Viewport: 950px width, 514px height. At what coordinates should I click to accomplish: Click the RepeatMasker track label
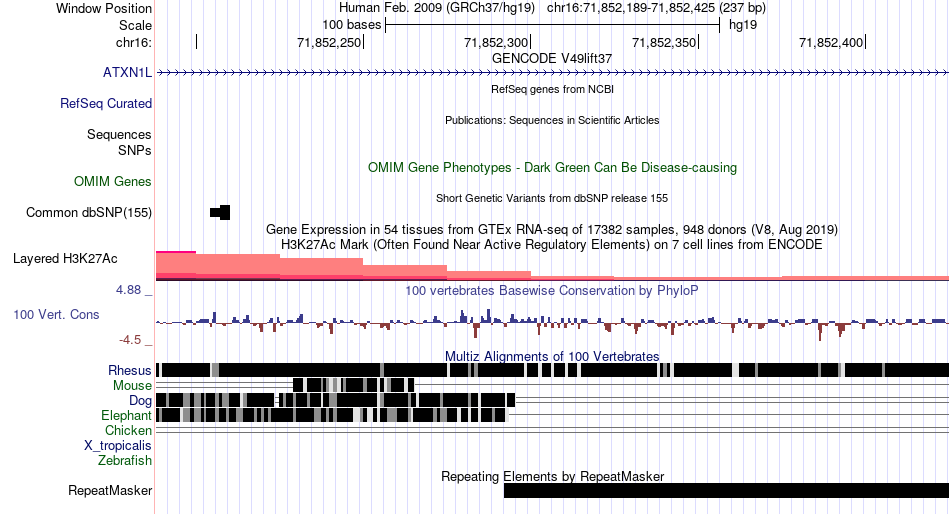(110, 491)
